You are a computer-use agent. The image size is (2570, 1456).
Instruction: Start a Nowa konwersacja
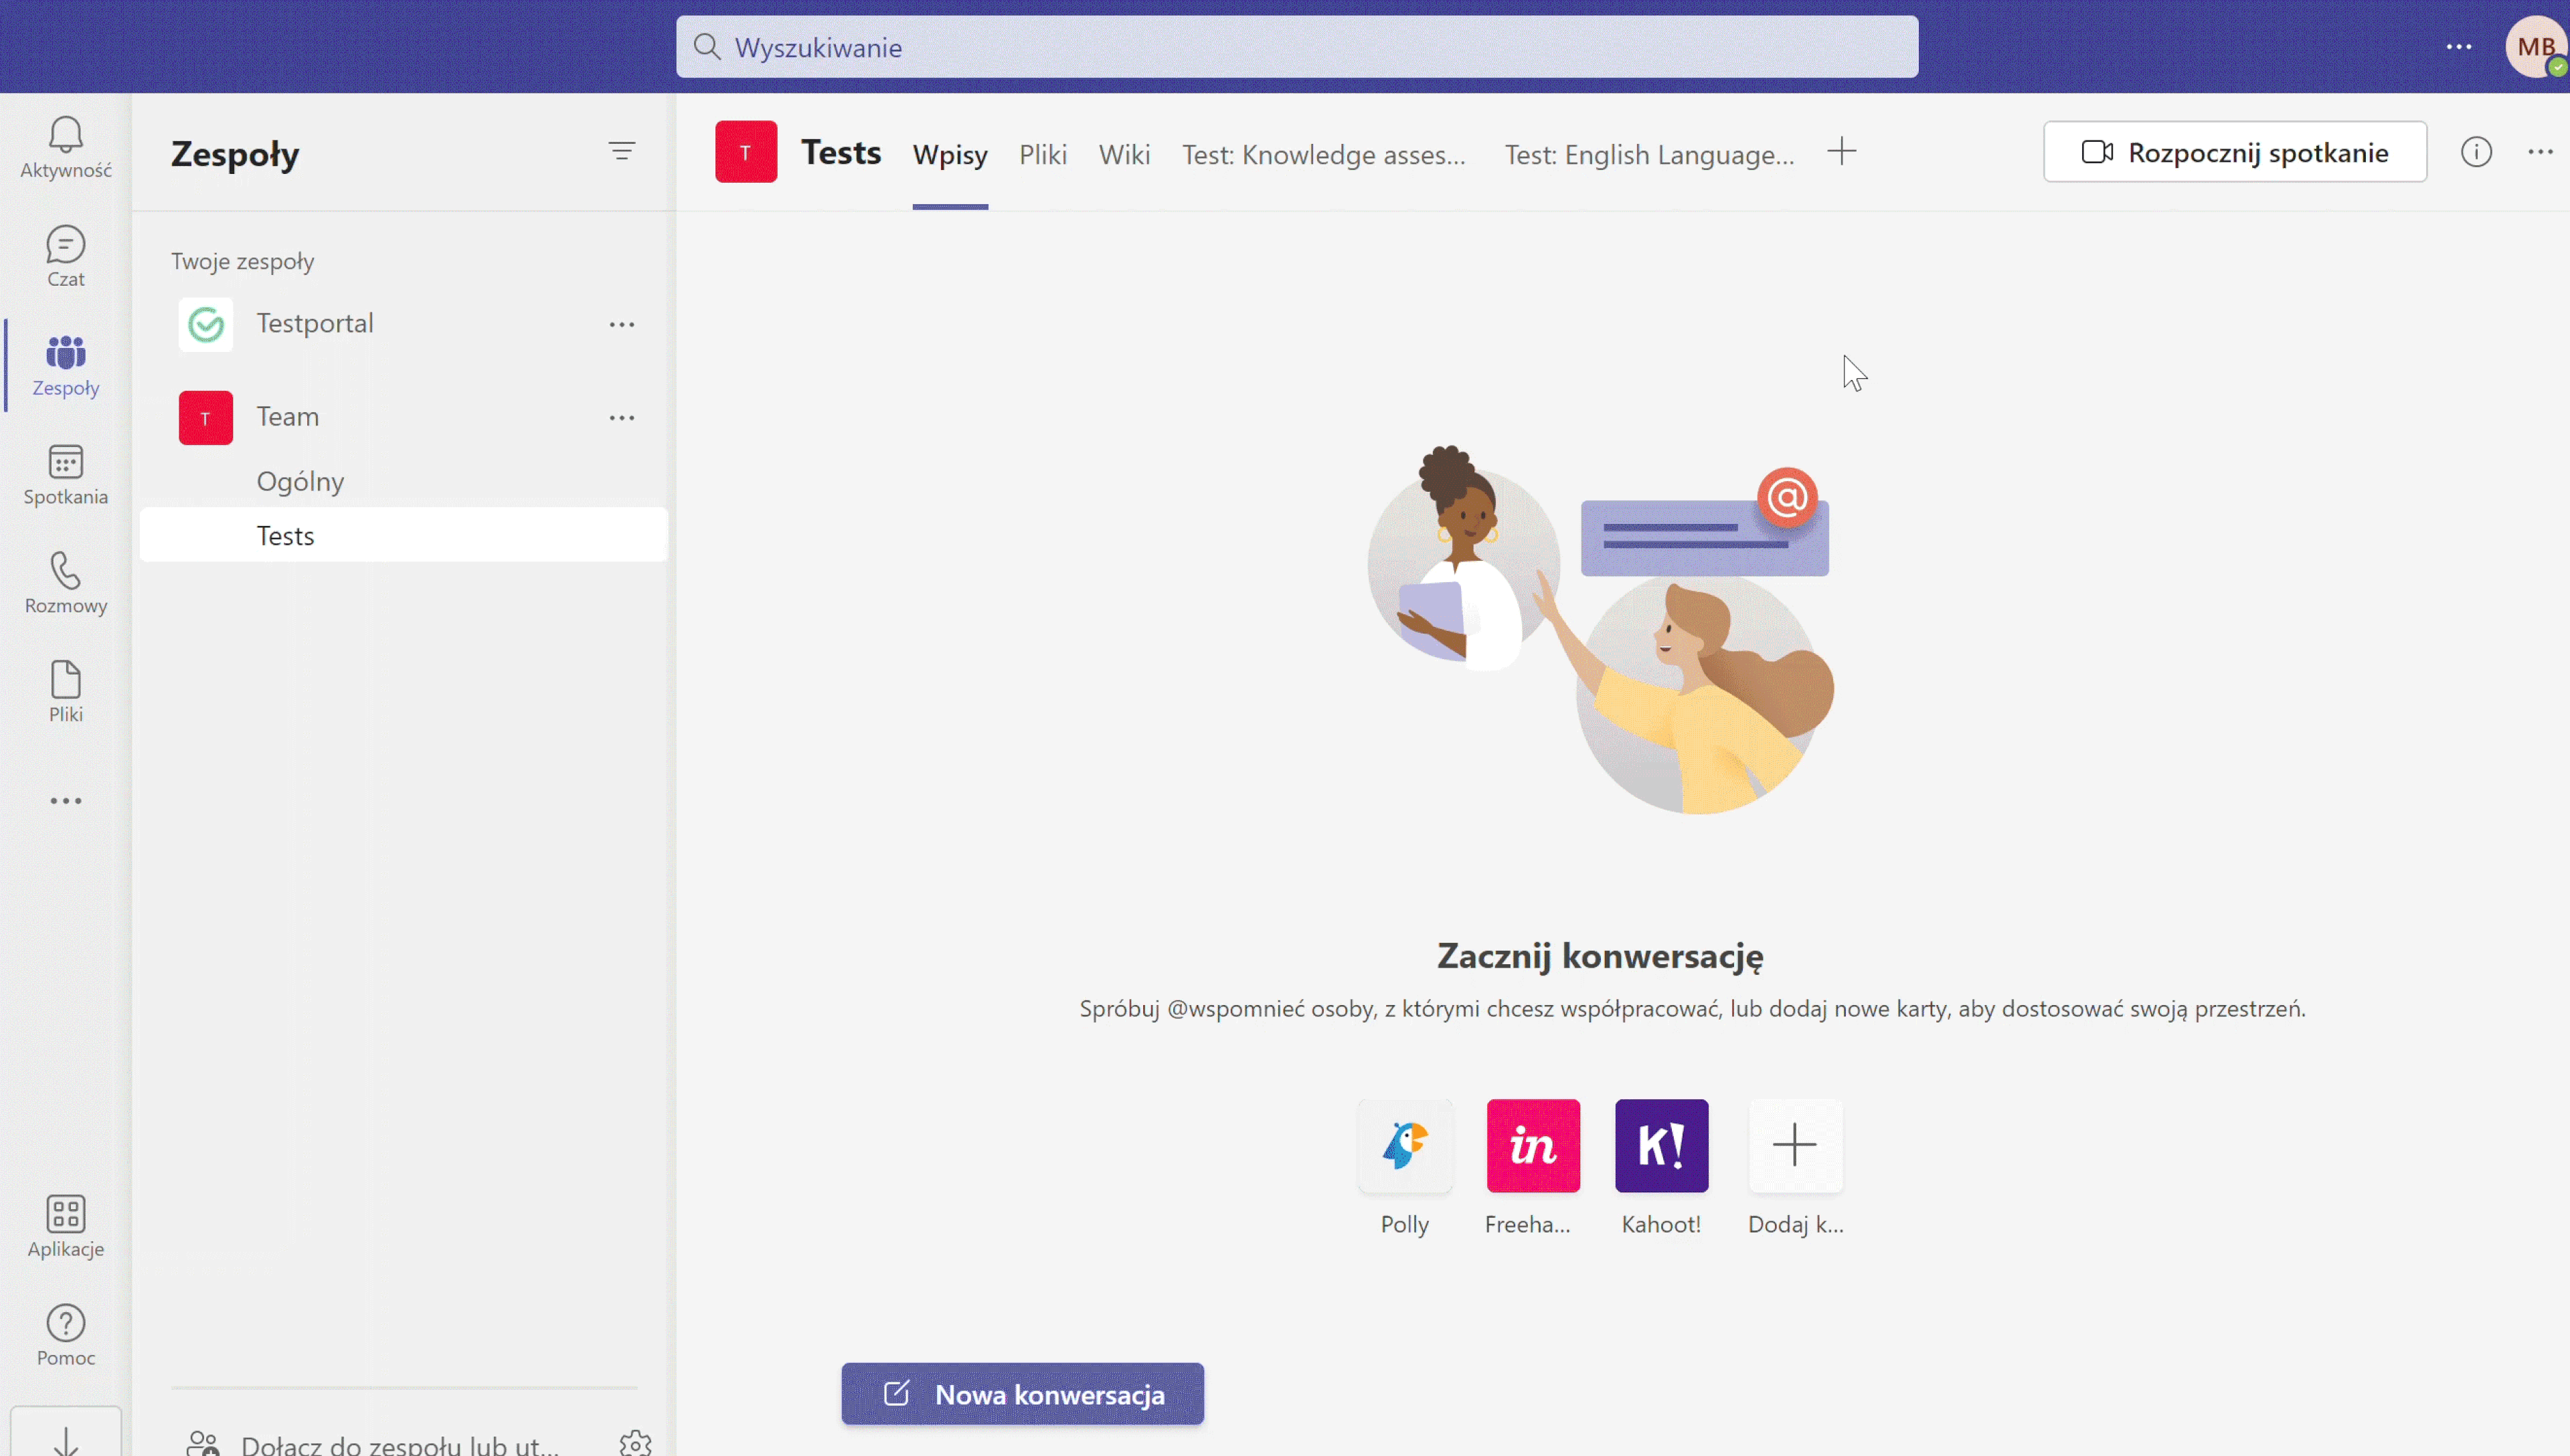click(1023, 1394)
